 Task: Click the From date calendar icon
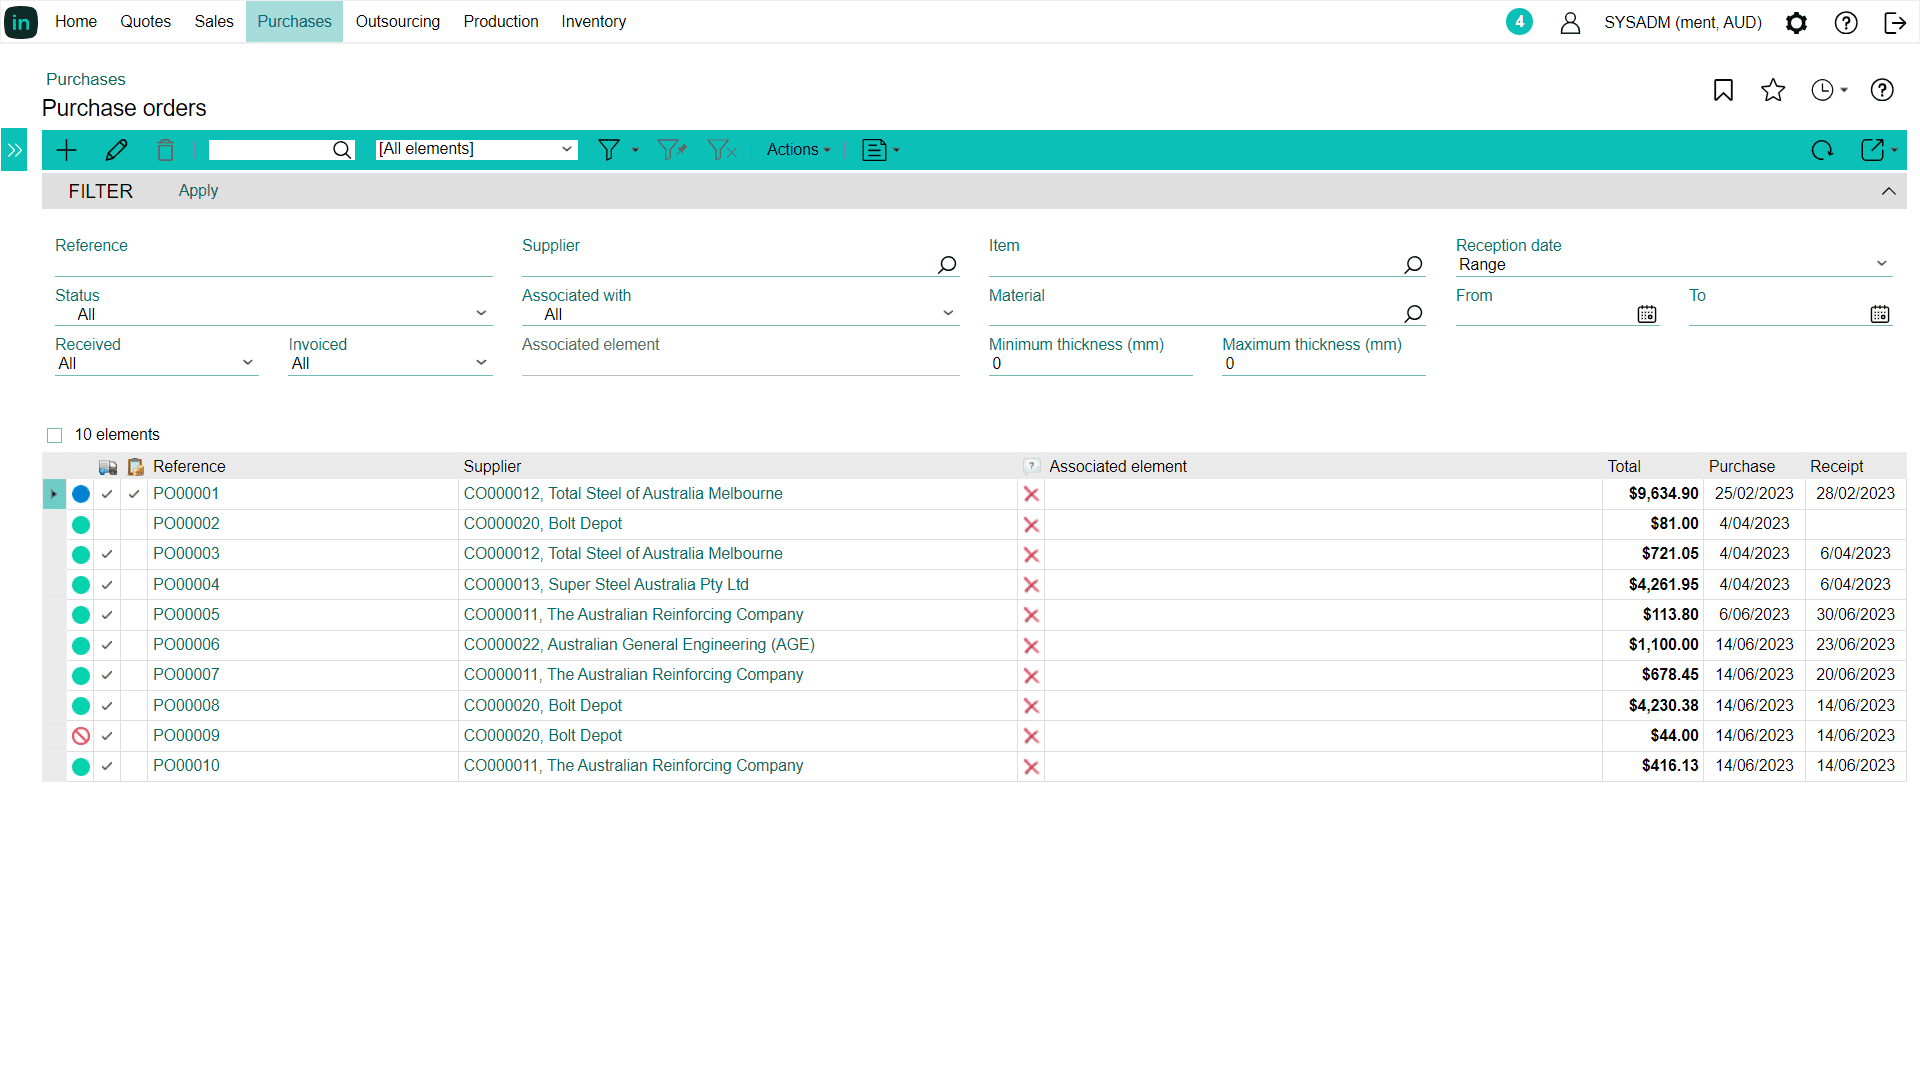(1647, 314)
